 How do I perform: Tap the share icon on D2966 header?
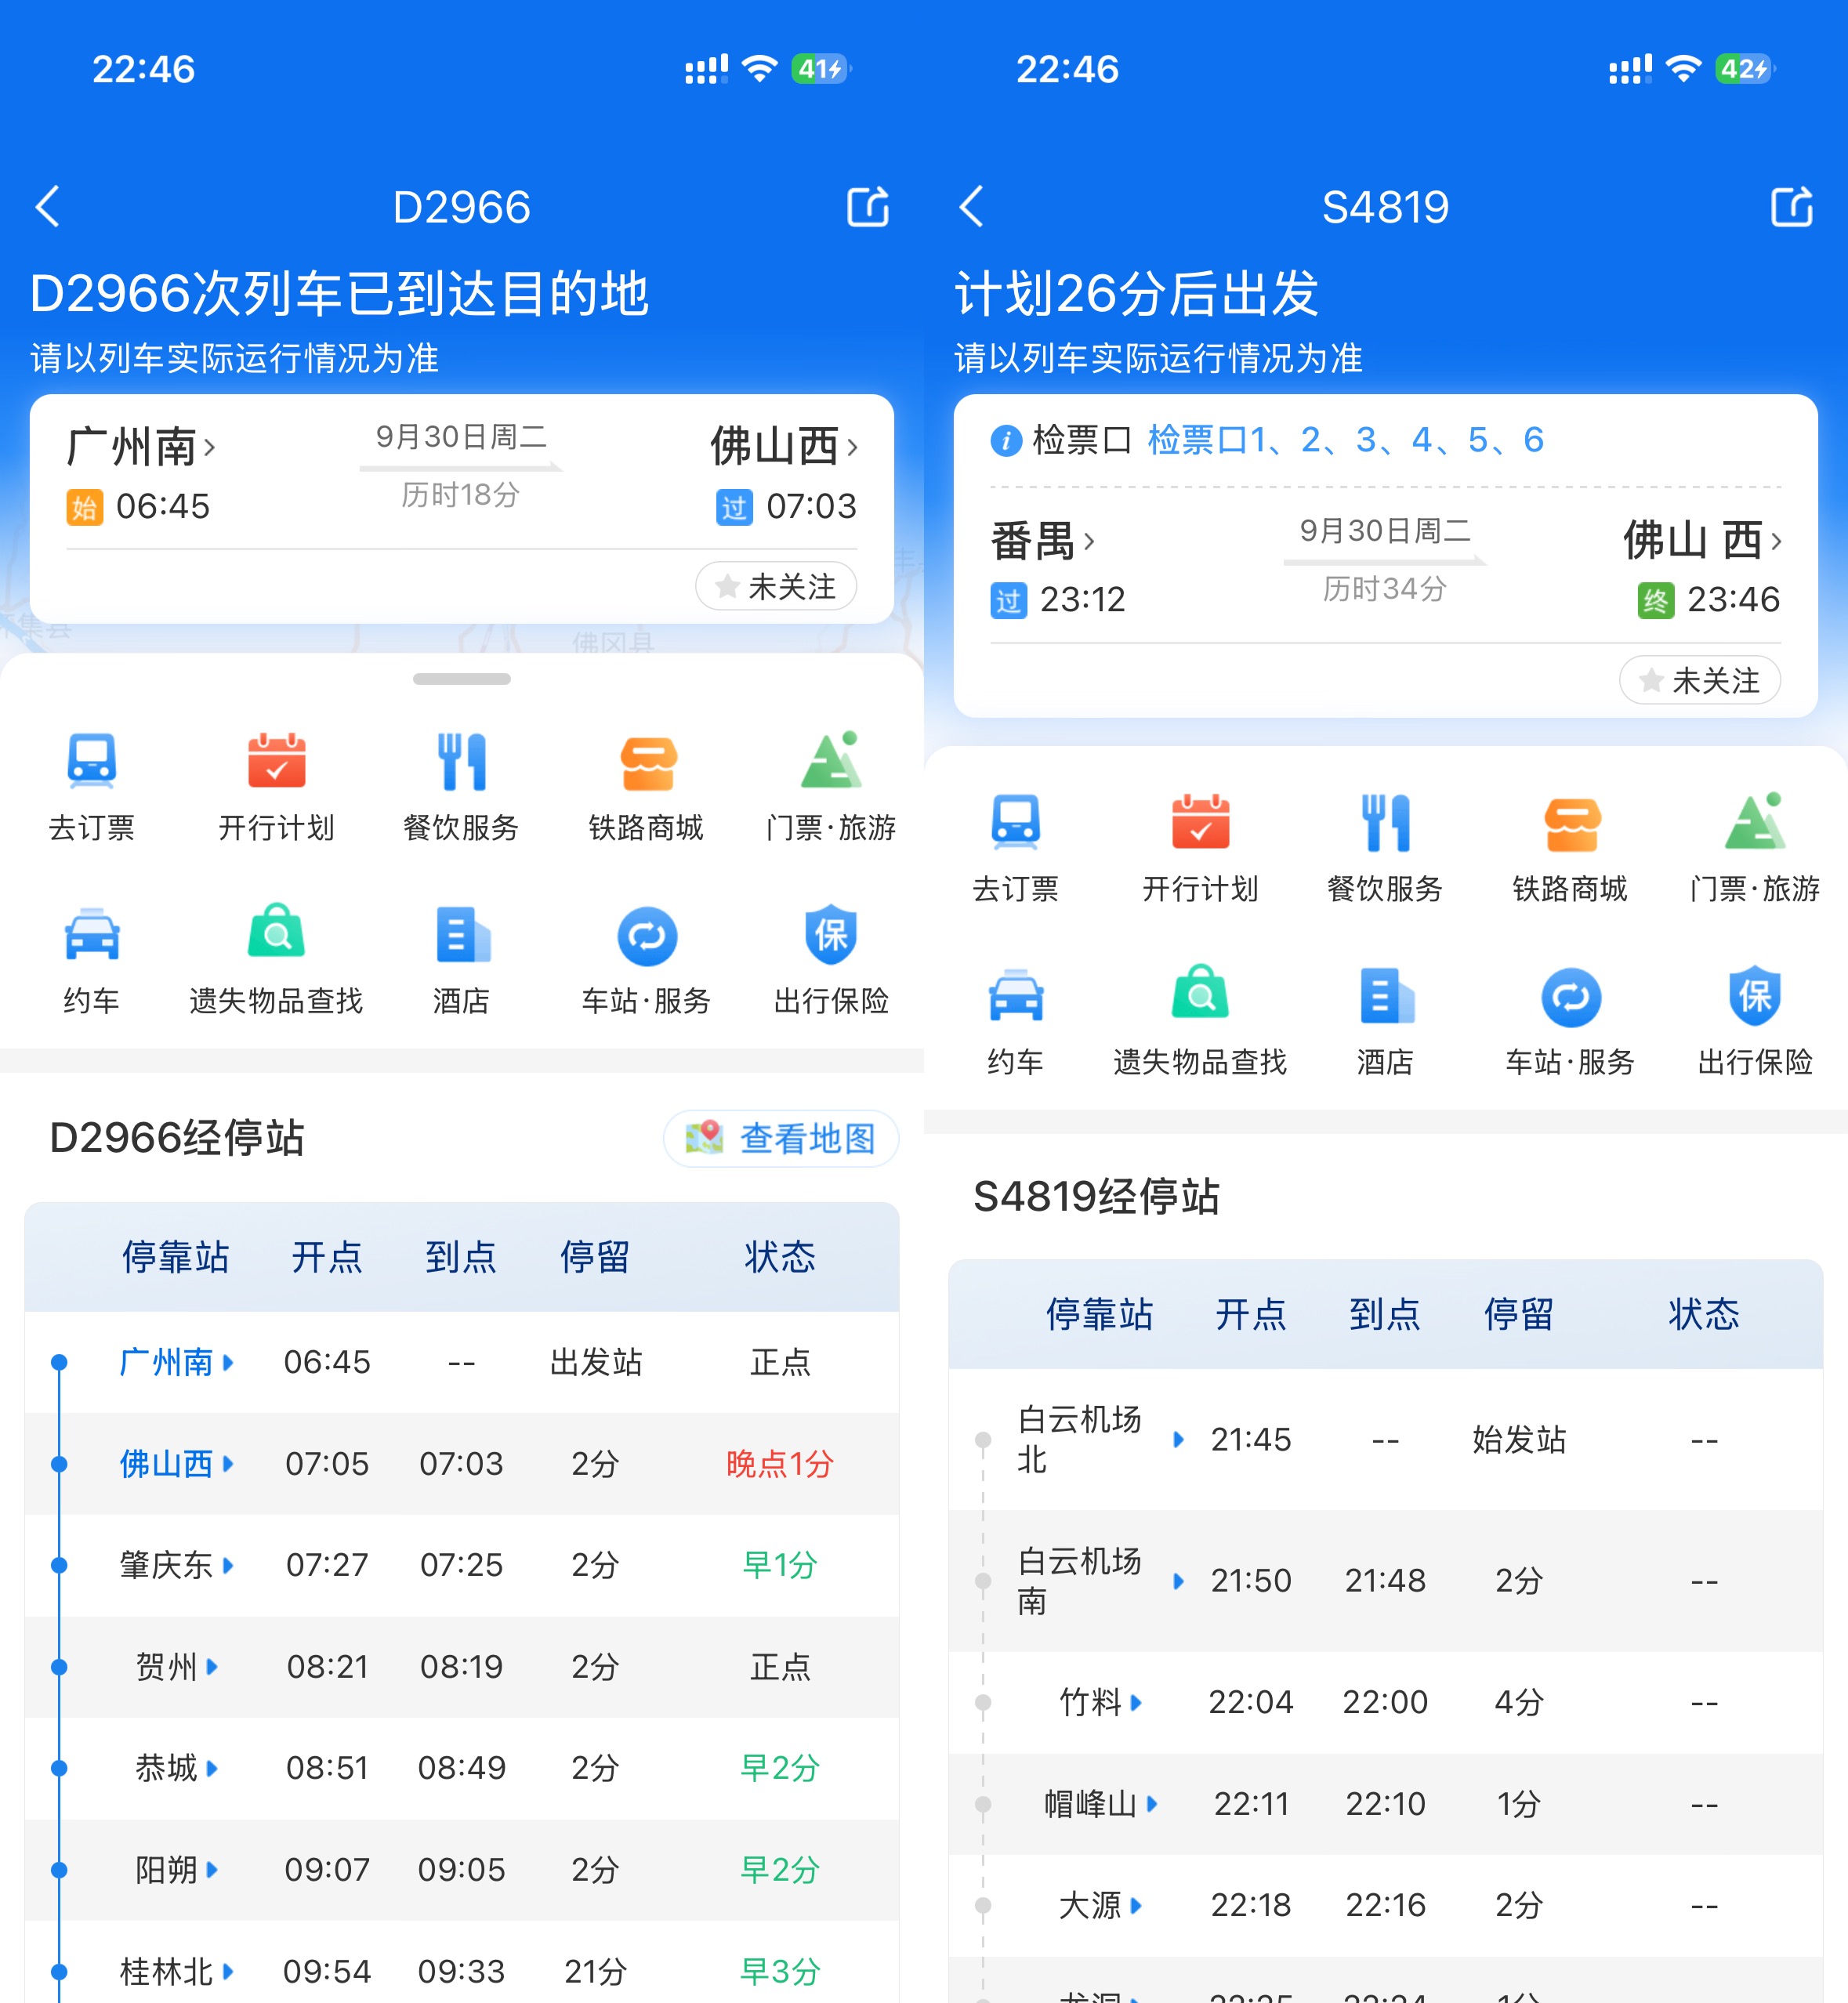click(867, 207)
